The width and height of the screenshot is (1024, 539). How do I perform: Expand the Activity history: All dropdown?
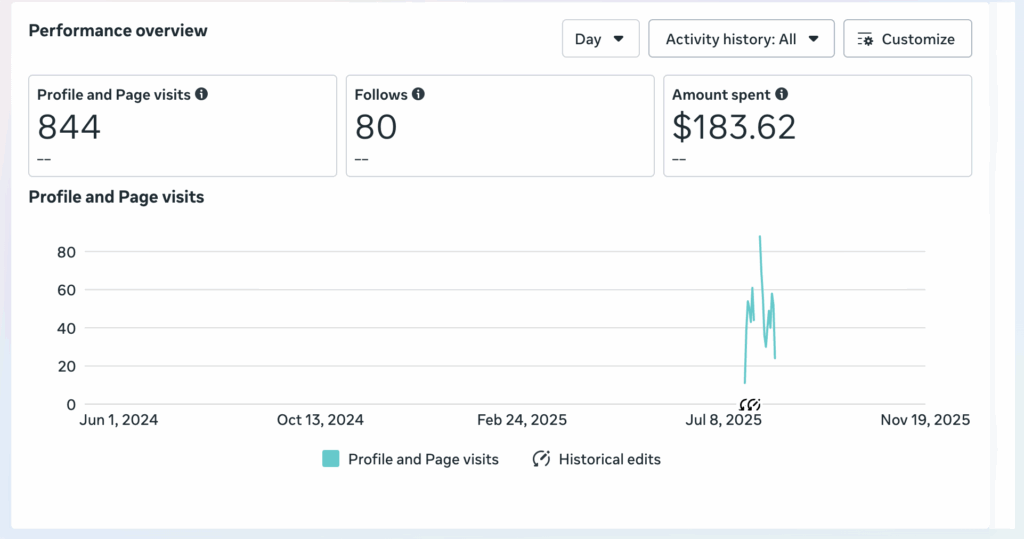coord(741,39)
